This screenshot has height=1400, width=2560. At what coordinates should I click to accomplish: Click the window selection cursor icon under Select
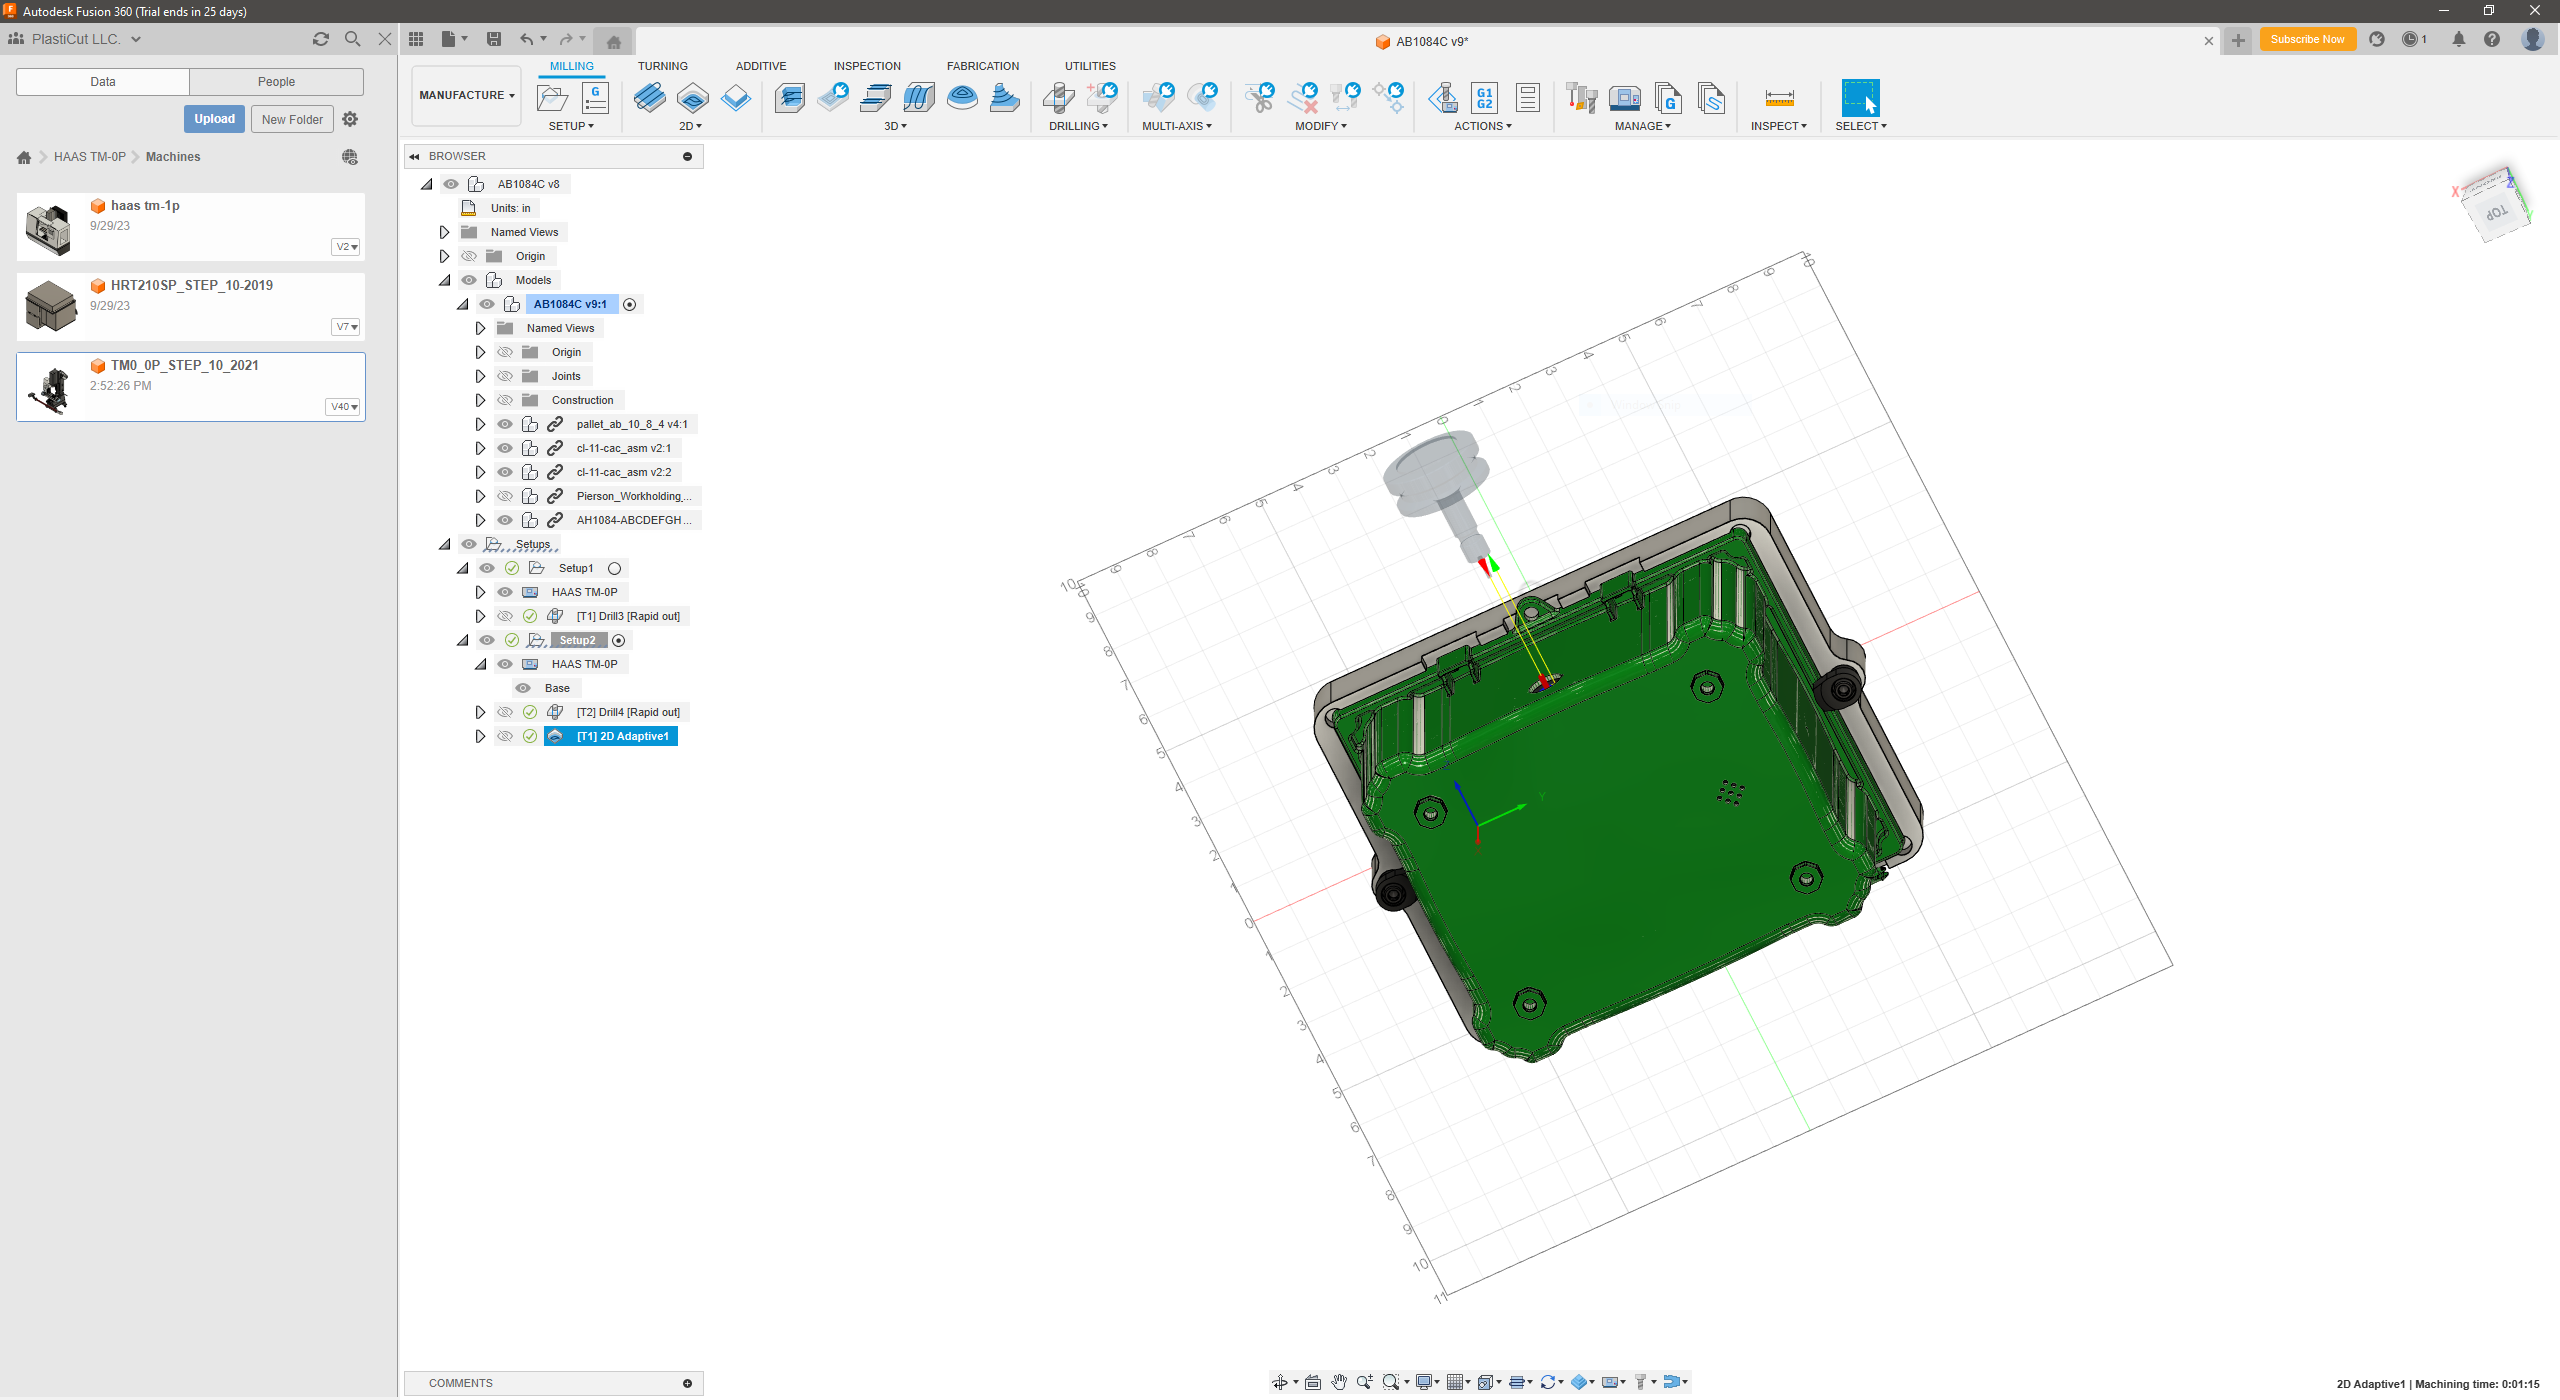pos(1860,98)
